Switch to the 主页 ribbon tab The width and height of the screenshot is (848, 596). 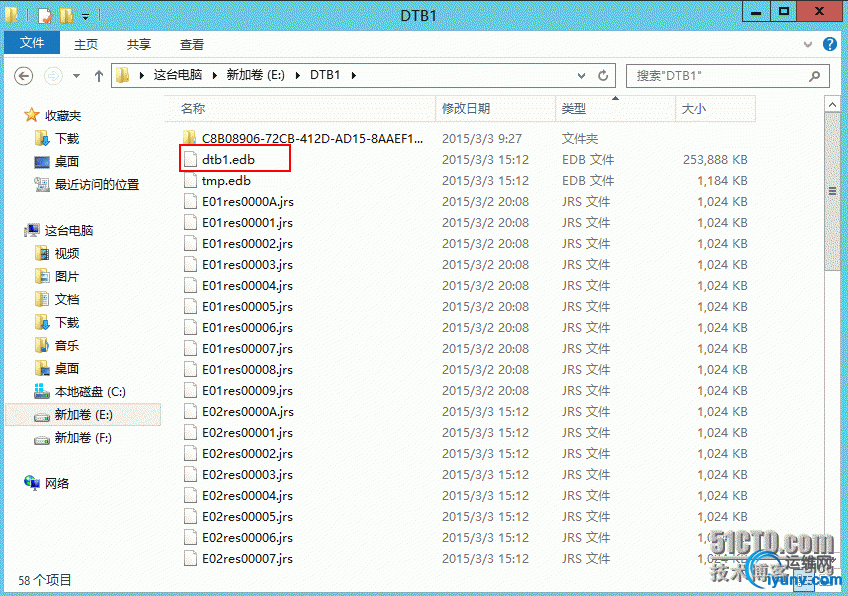coord(86,44)
